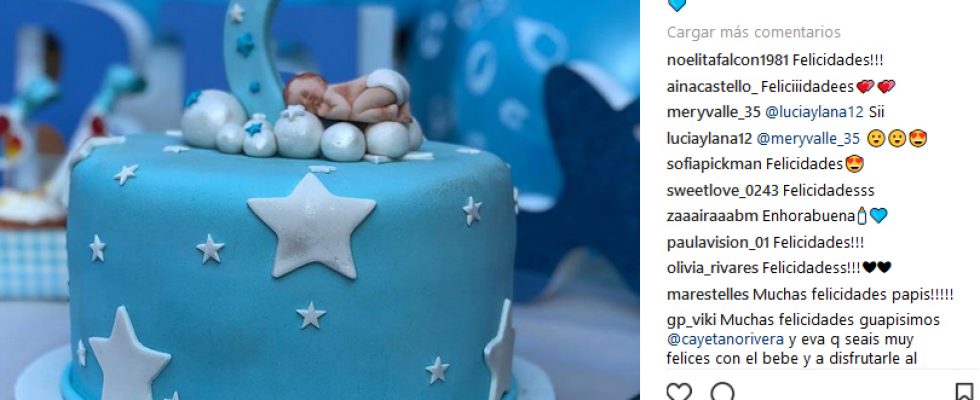Go to paulavision_01 profile
The width and height of the screenshot is (980, 400).
[x=718, y=242]
